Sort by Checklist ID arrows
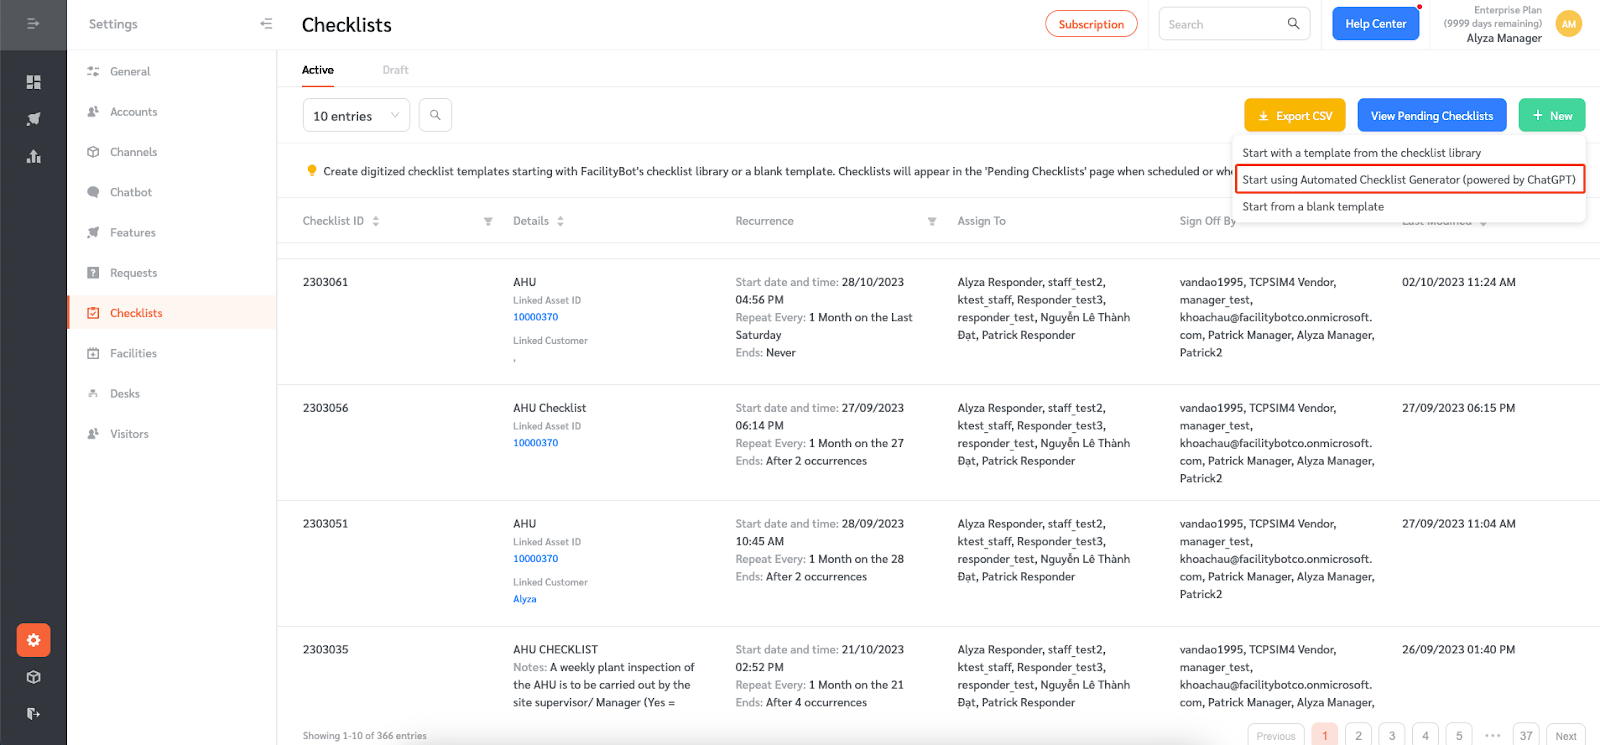The width and height of the screenshot is (1600, 745). click(376, 221)
